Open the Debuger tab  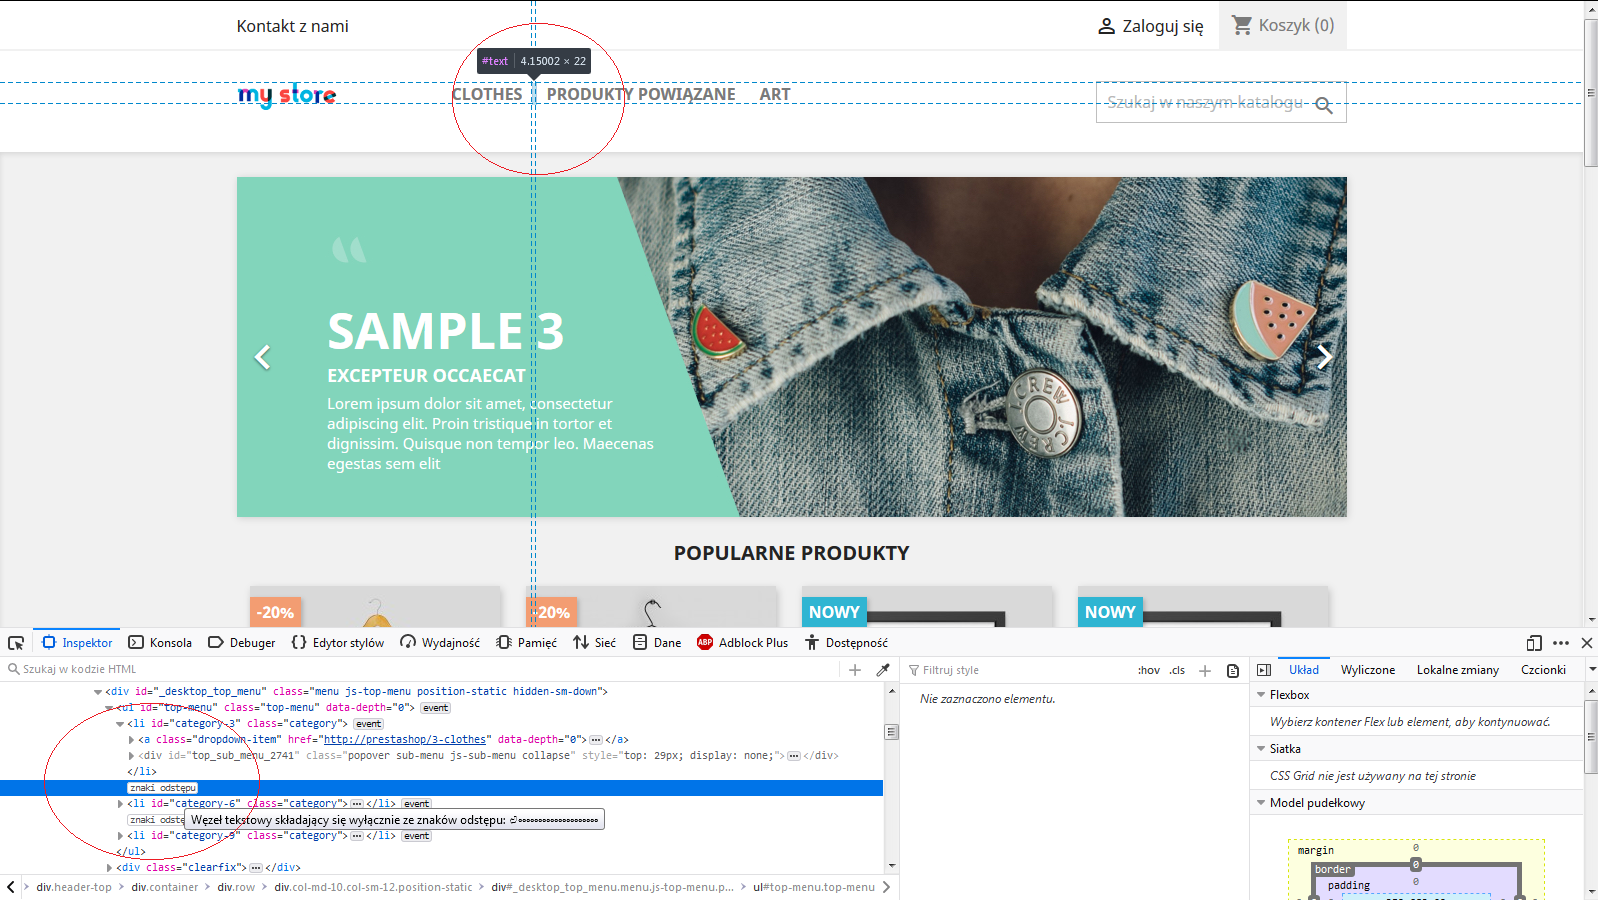point(241,643)
